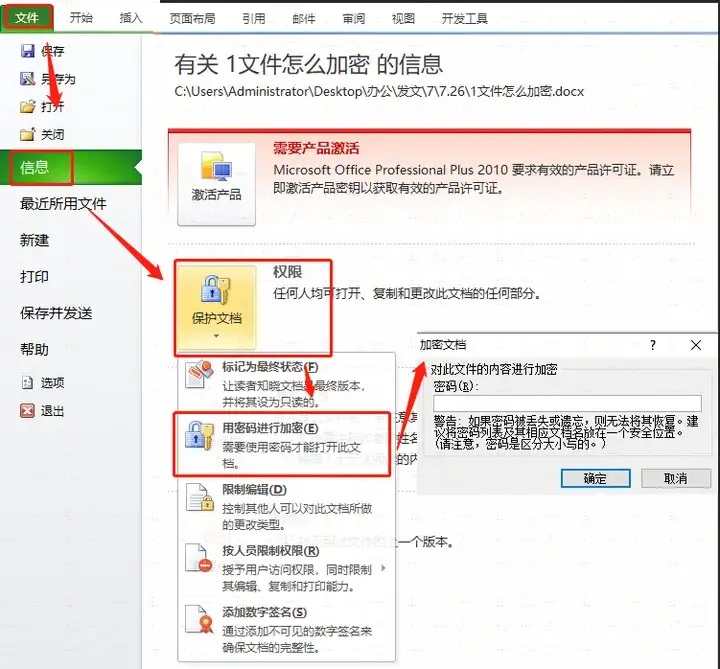Click the Save floppy disk icon
The height and width of the screenshot is (669, 720).
click(28, 51)
